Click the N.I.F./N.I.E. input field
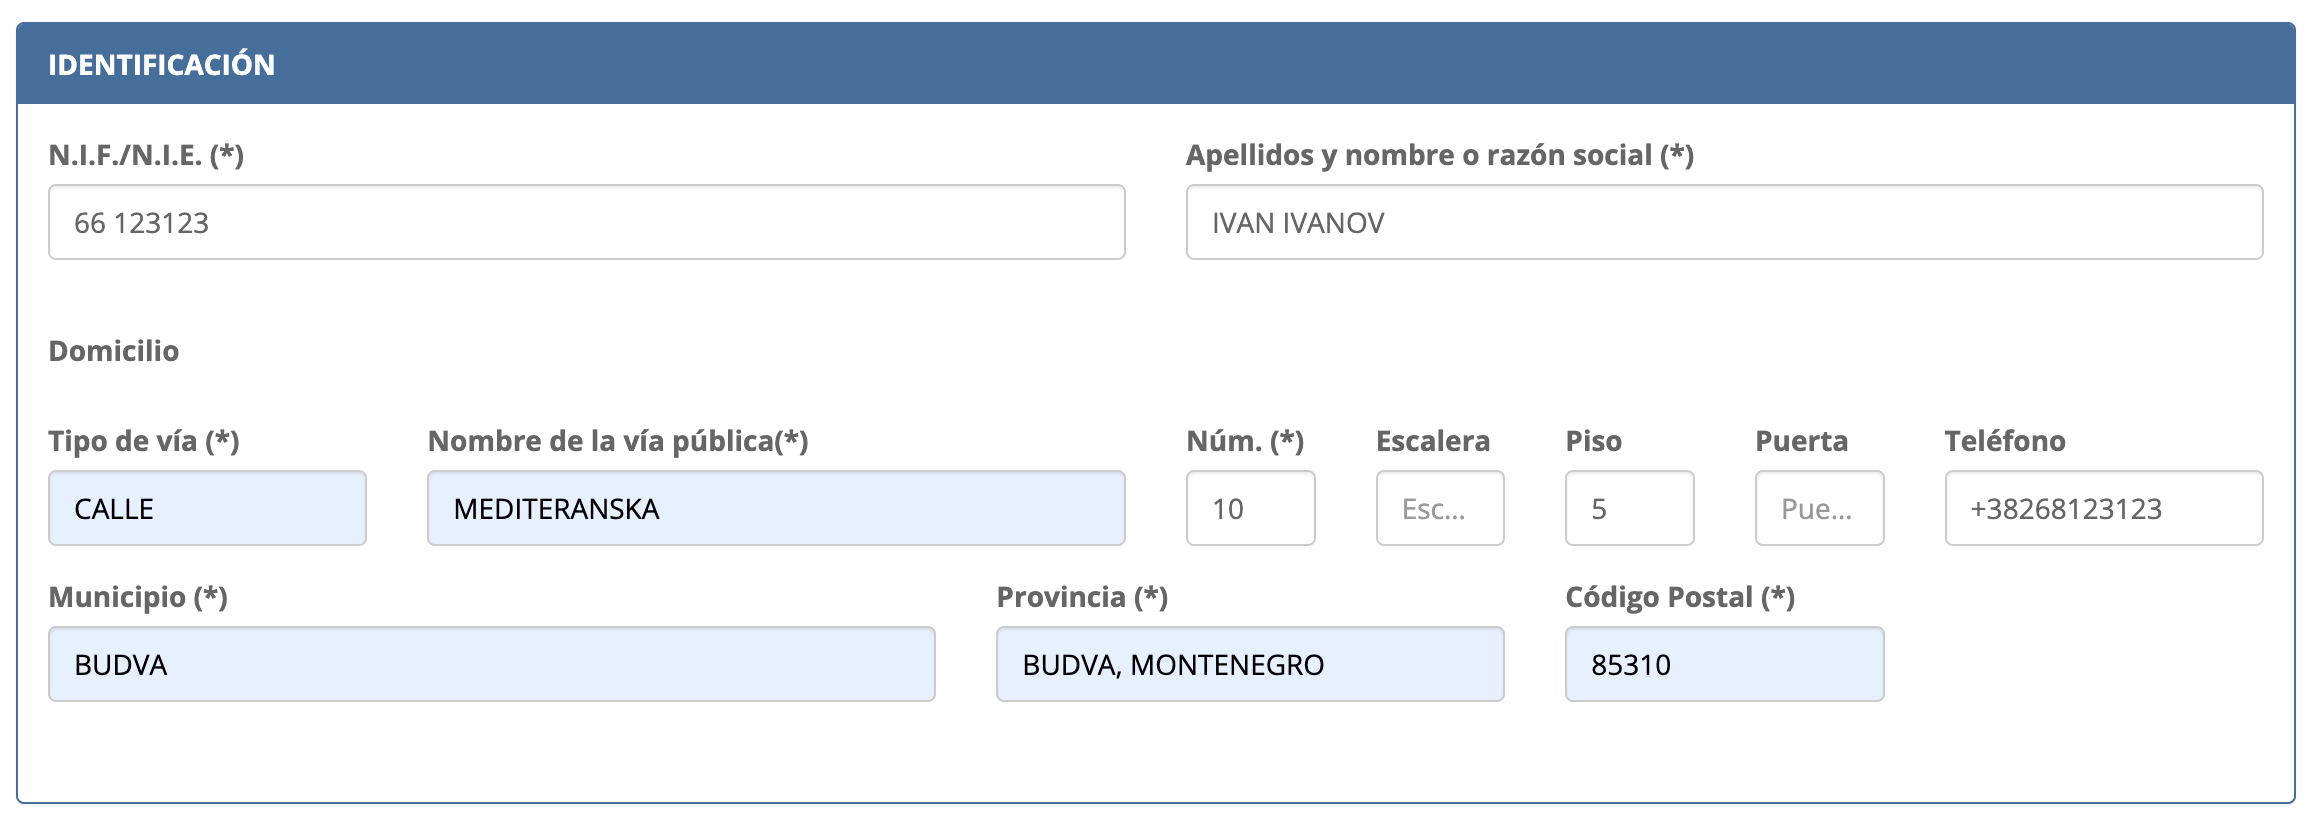 click(586, 222)
